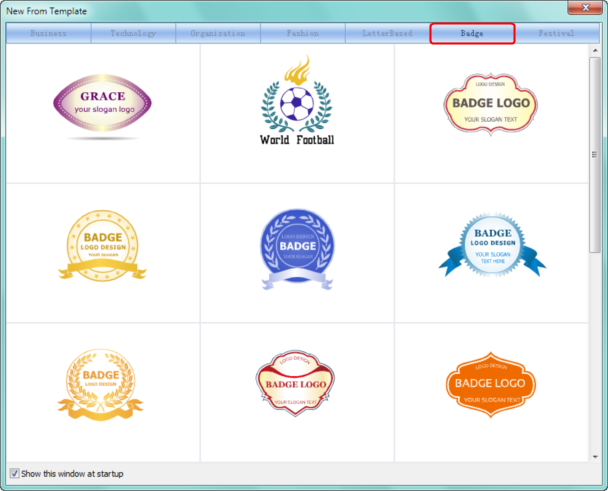Switch to the Festival tab

[x=556, y=33]
